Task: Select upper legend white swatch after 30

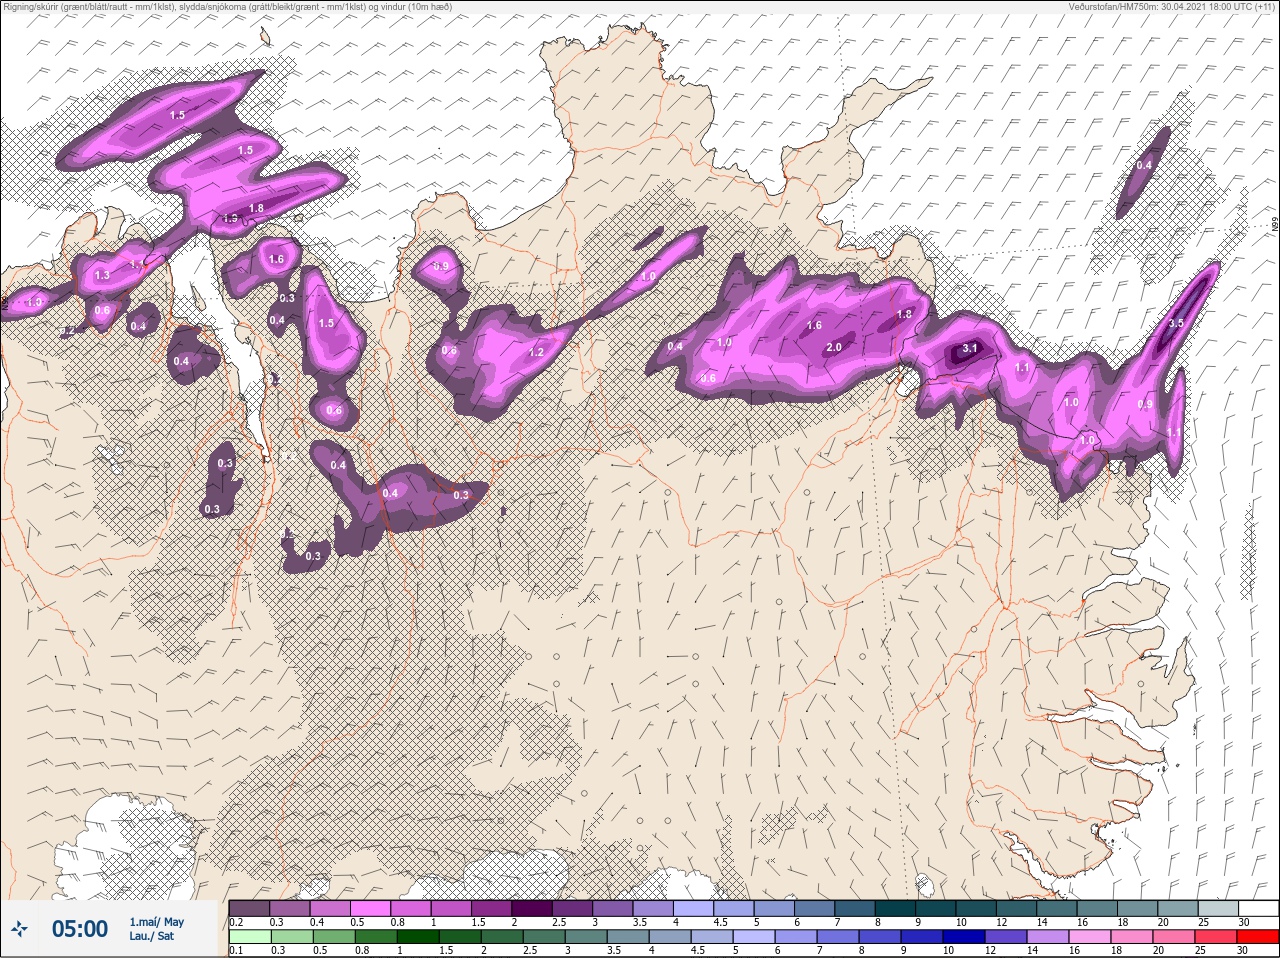Action: coord(1260,908)
